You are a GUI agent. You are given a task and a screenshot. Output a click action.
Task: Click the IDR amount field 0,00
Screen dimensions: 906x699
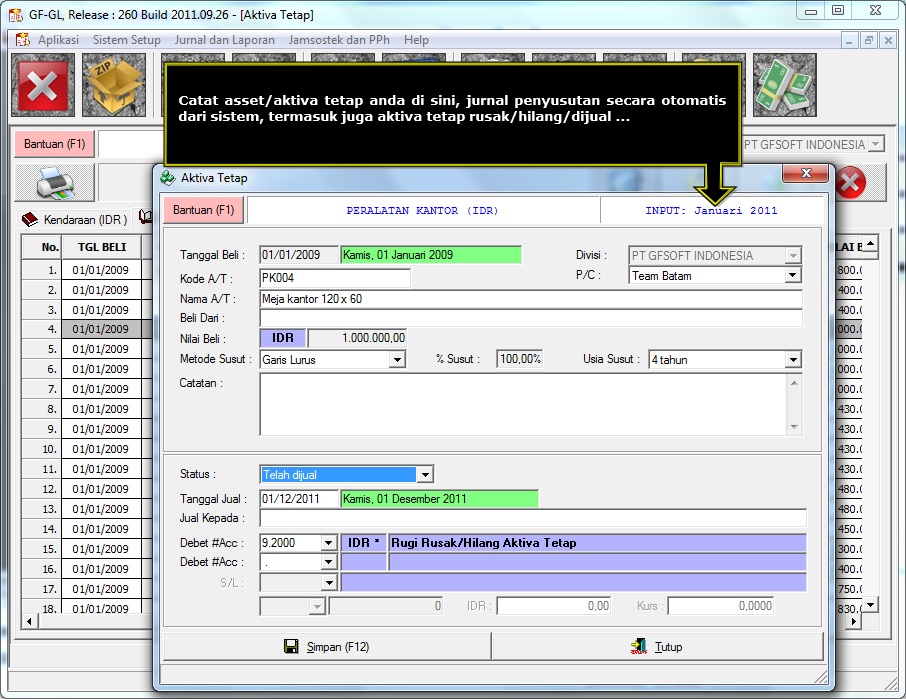pyautogui.click(x=554, y=606)
